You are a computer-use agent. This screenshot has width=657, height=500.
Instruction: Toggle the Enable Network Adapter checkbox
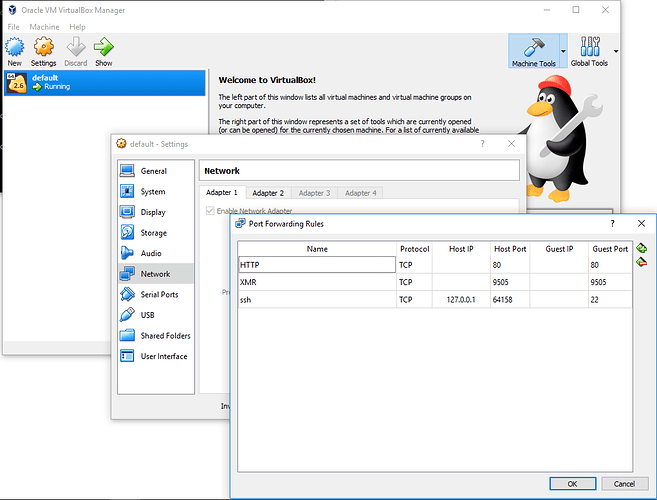[x=210, y=211]
